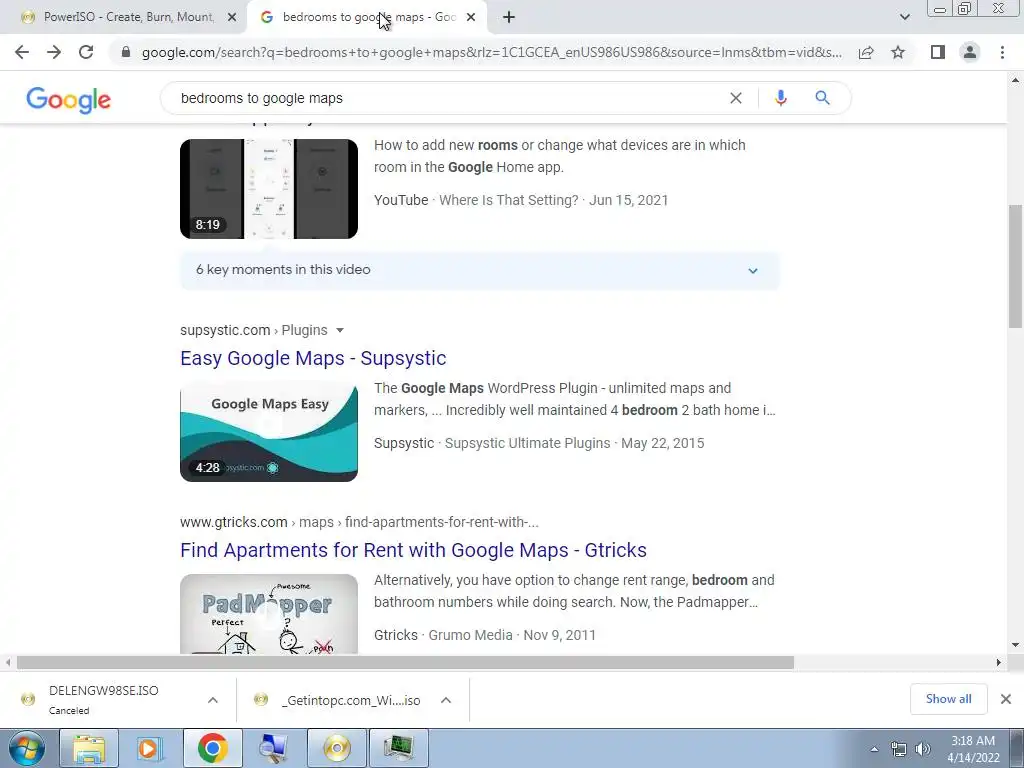Click the horizontal scrollbar thumb
This screenshot has height=768, width=1024.
click(405, 662)
